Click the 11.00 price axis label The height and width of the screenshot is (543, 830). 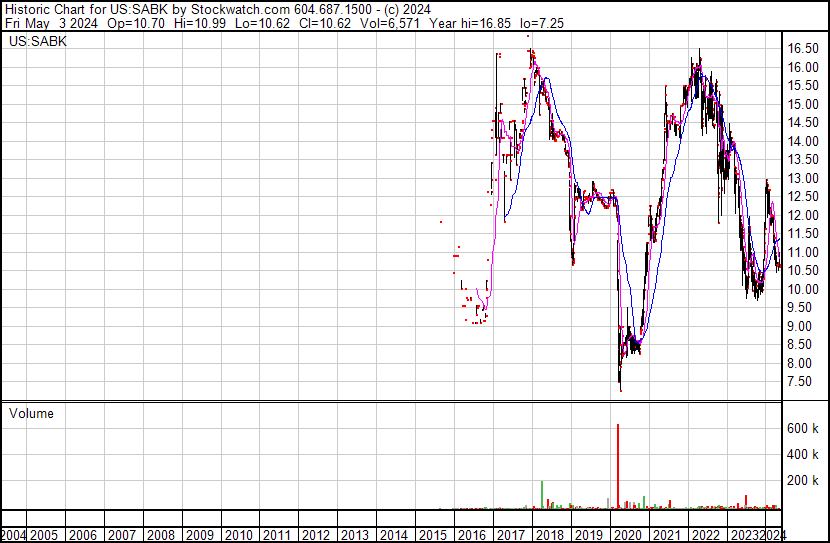point(803,252)
